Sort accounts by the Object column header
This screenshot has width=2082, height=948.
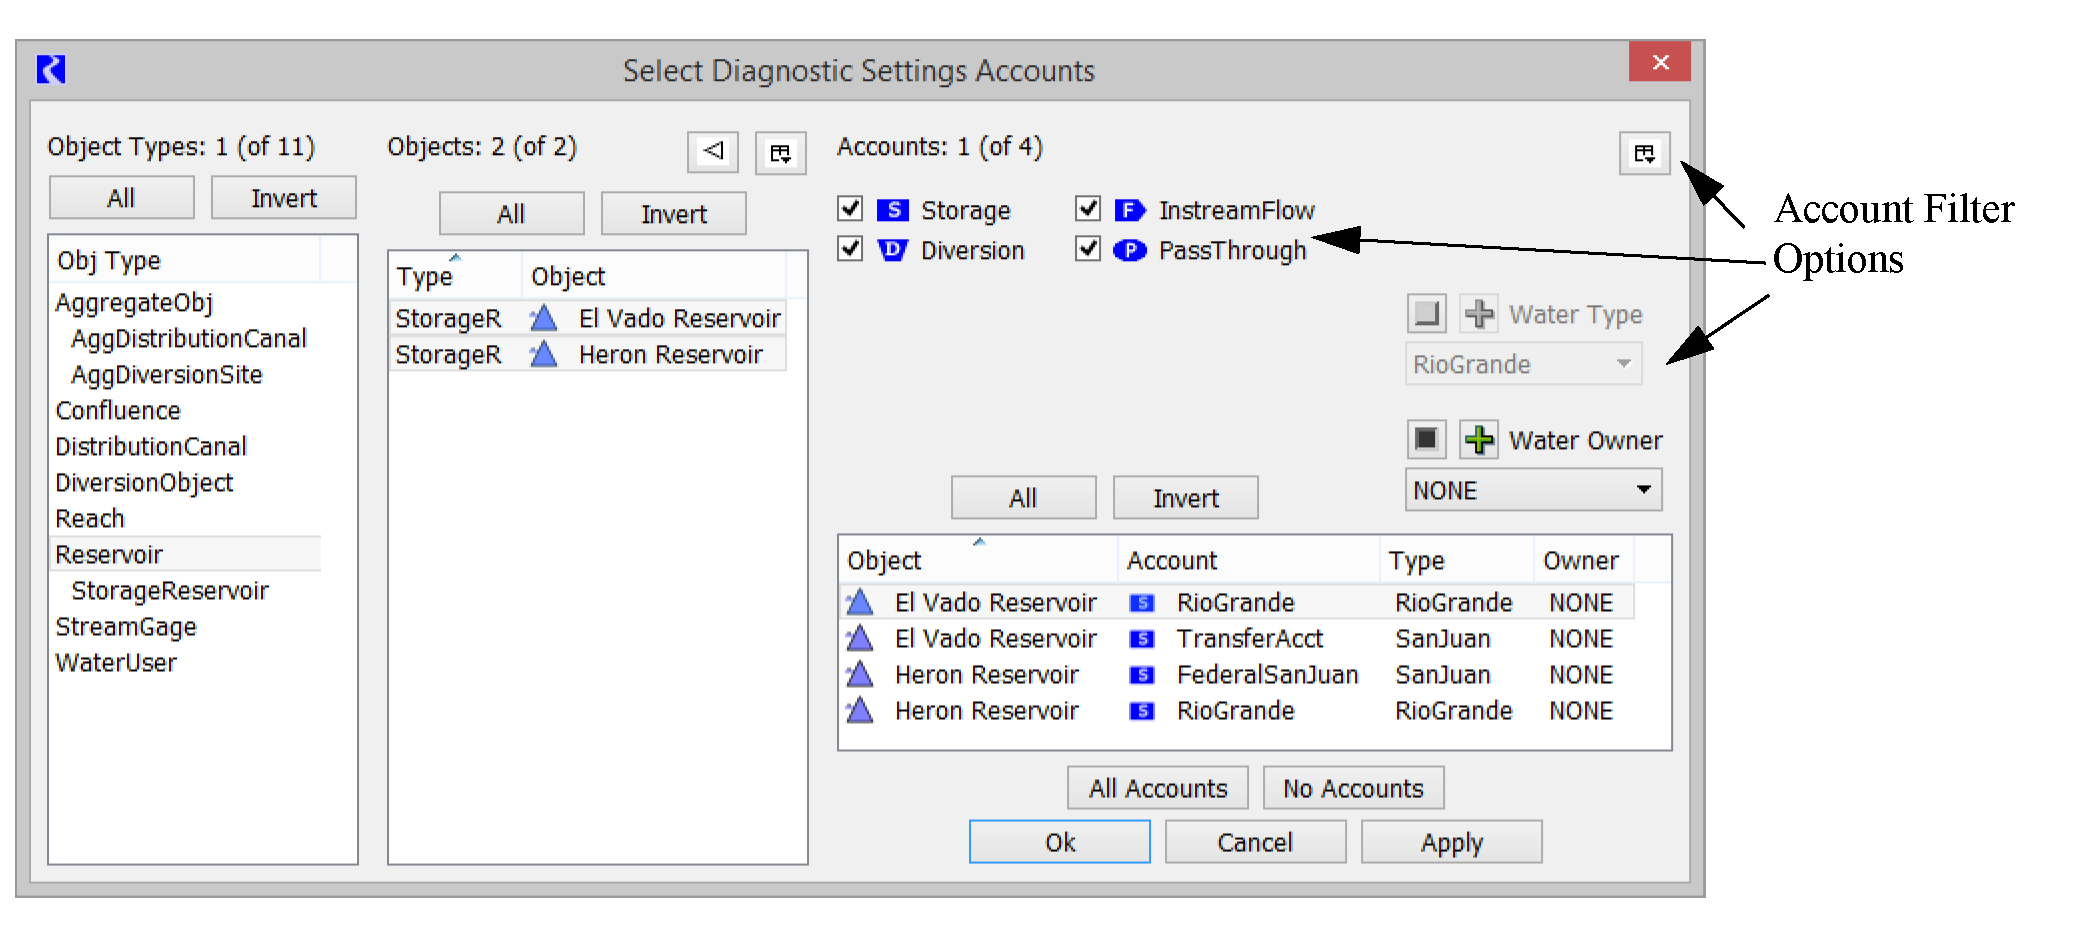coord(884,561)
